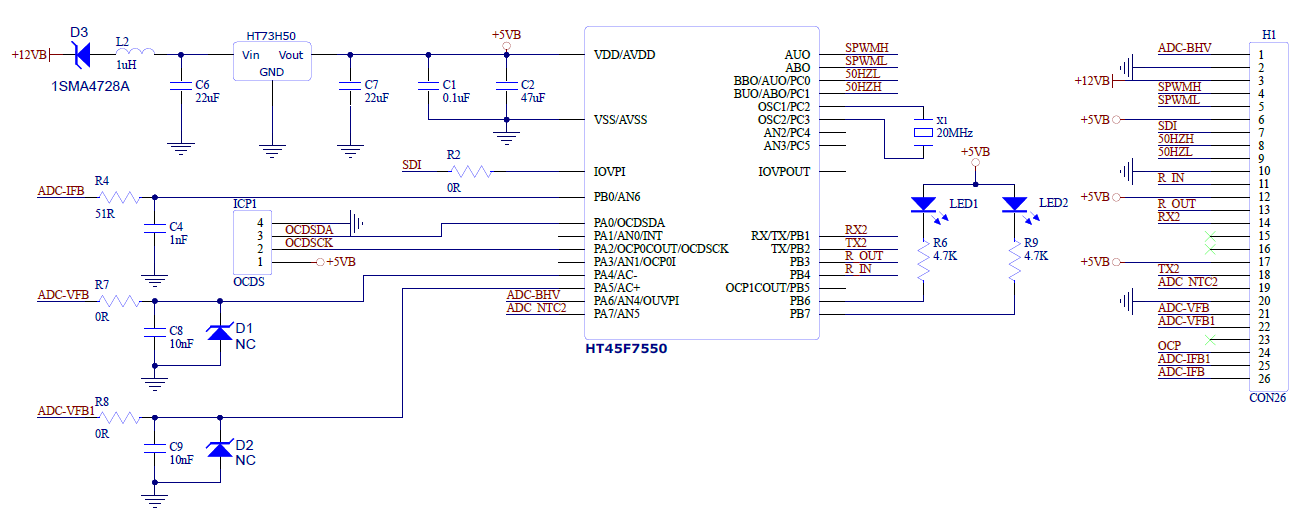
Task: Click the D1 zener diode symbol
Action: click(220, 331)
